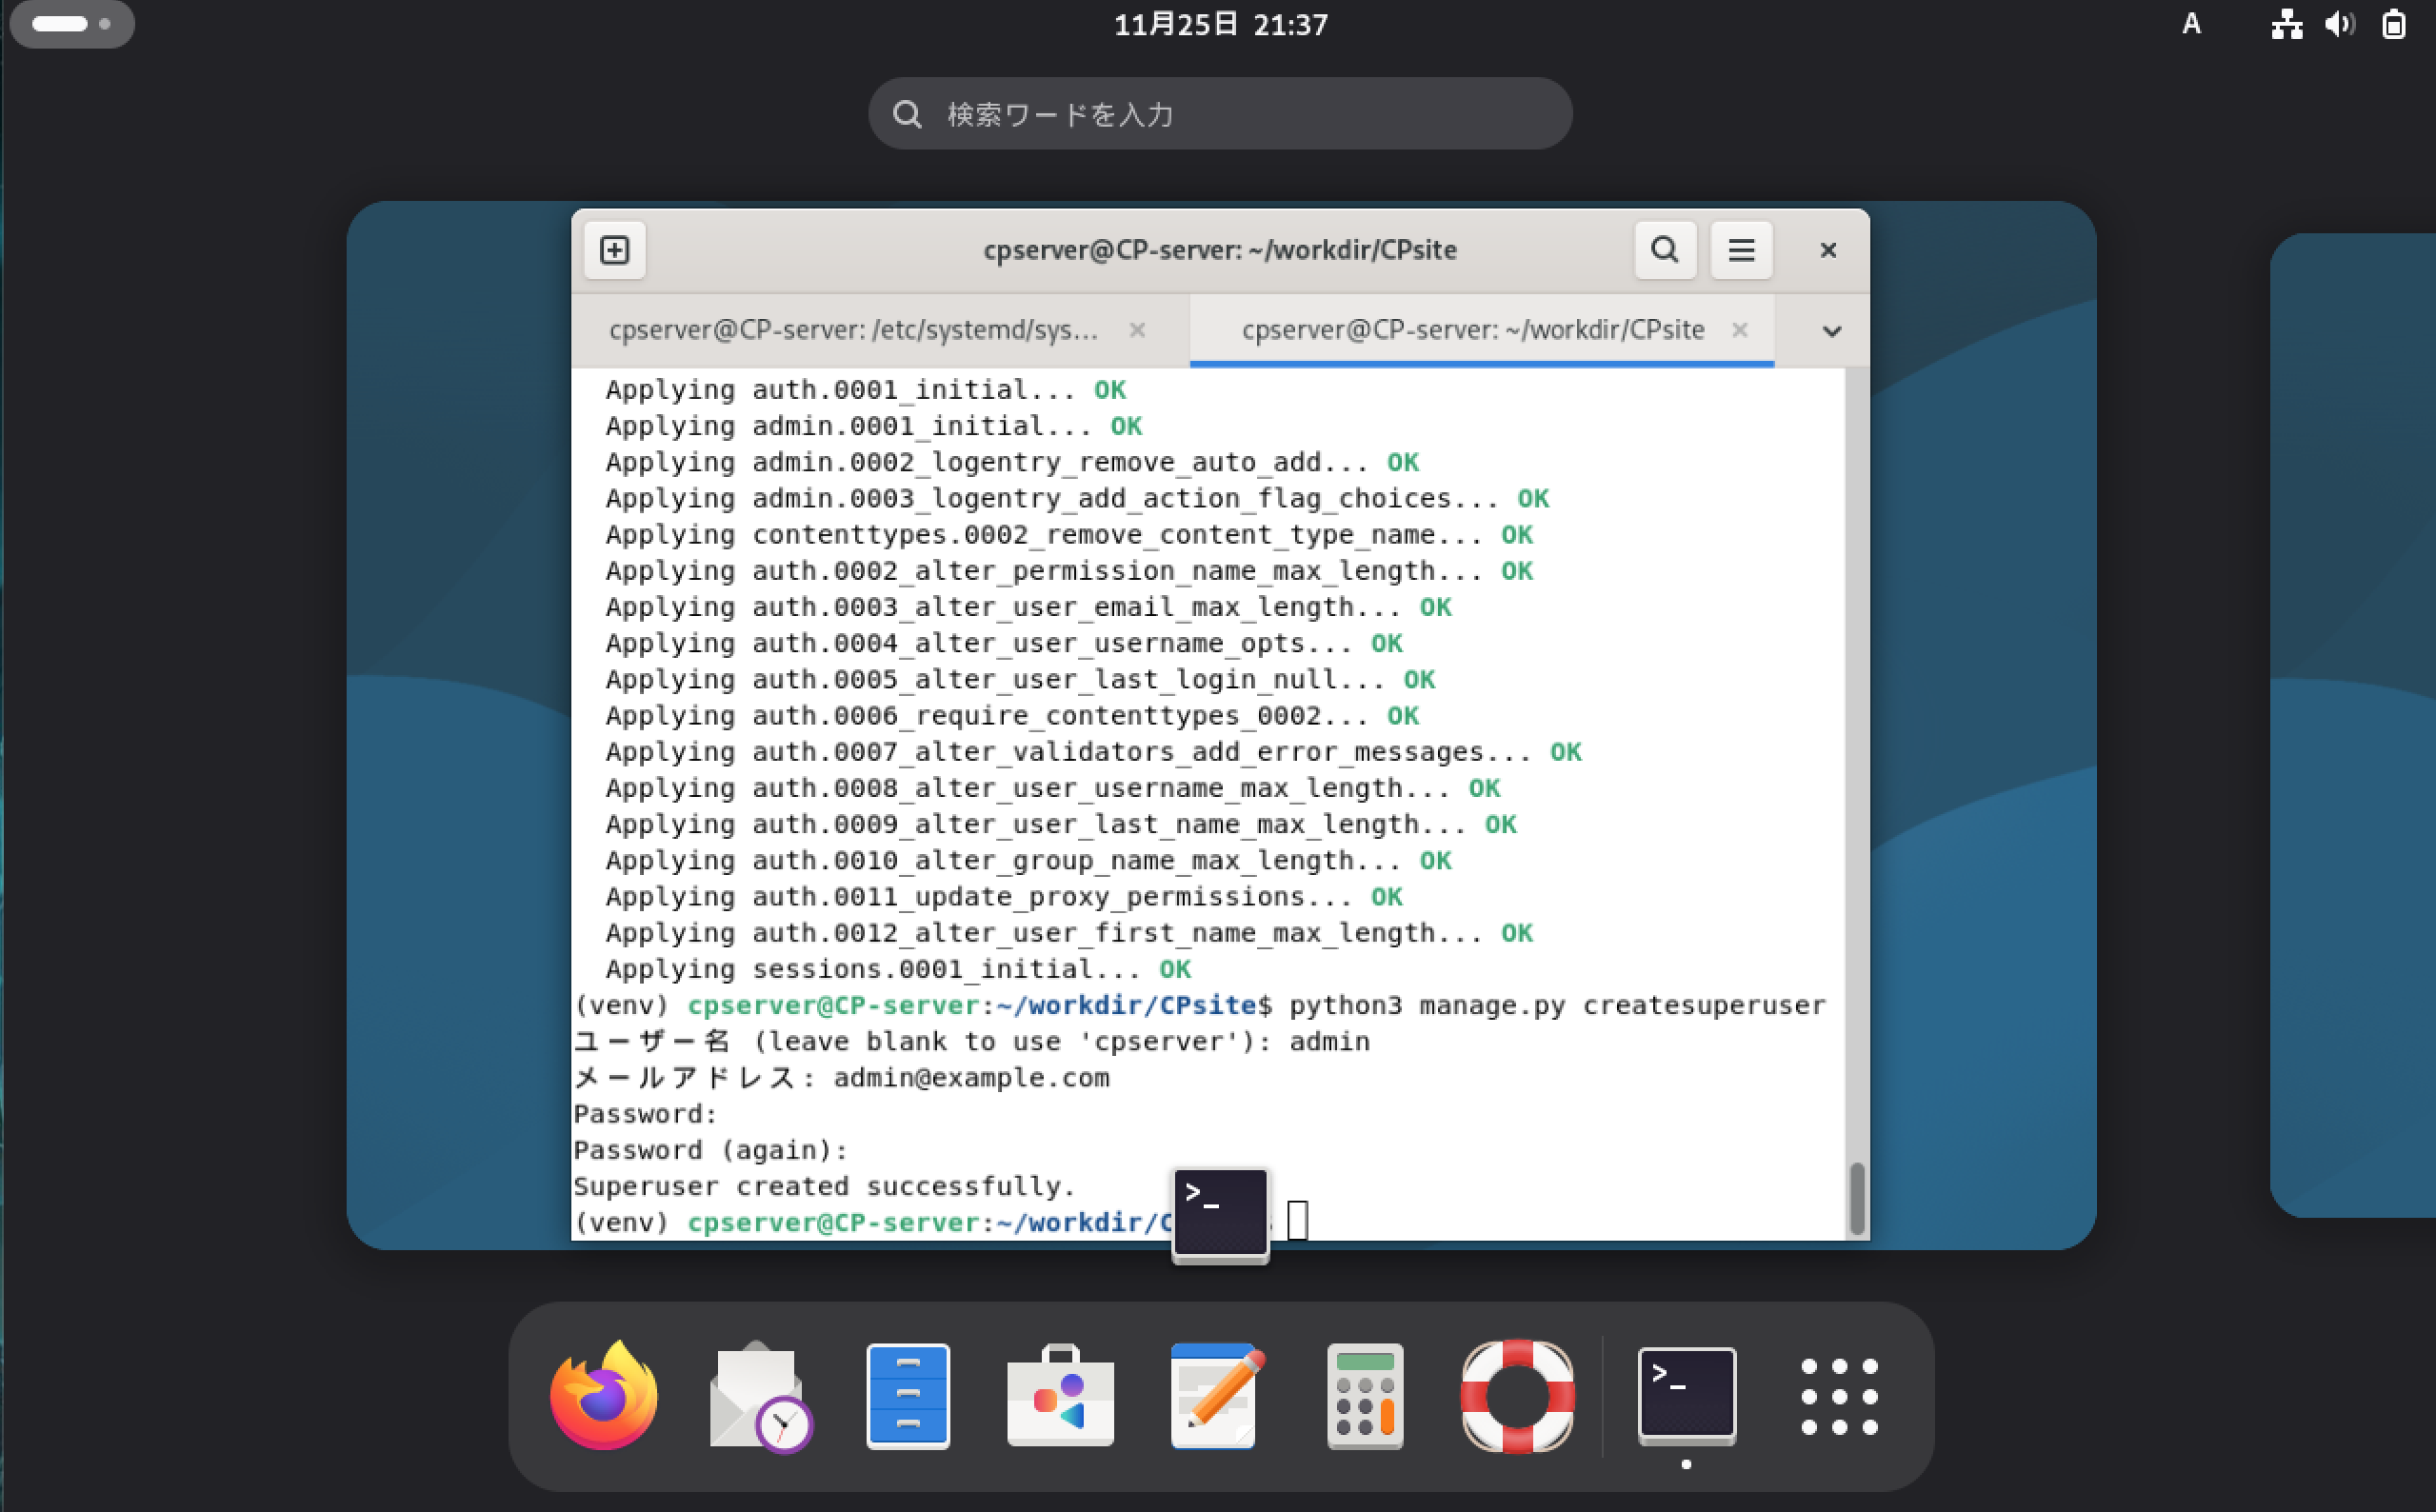2436x1512 pixels.
Task: Open the terminal search tool
Action: tap(1664, 250)
